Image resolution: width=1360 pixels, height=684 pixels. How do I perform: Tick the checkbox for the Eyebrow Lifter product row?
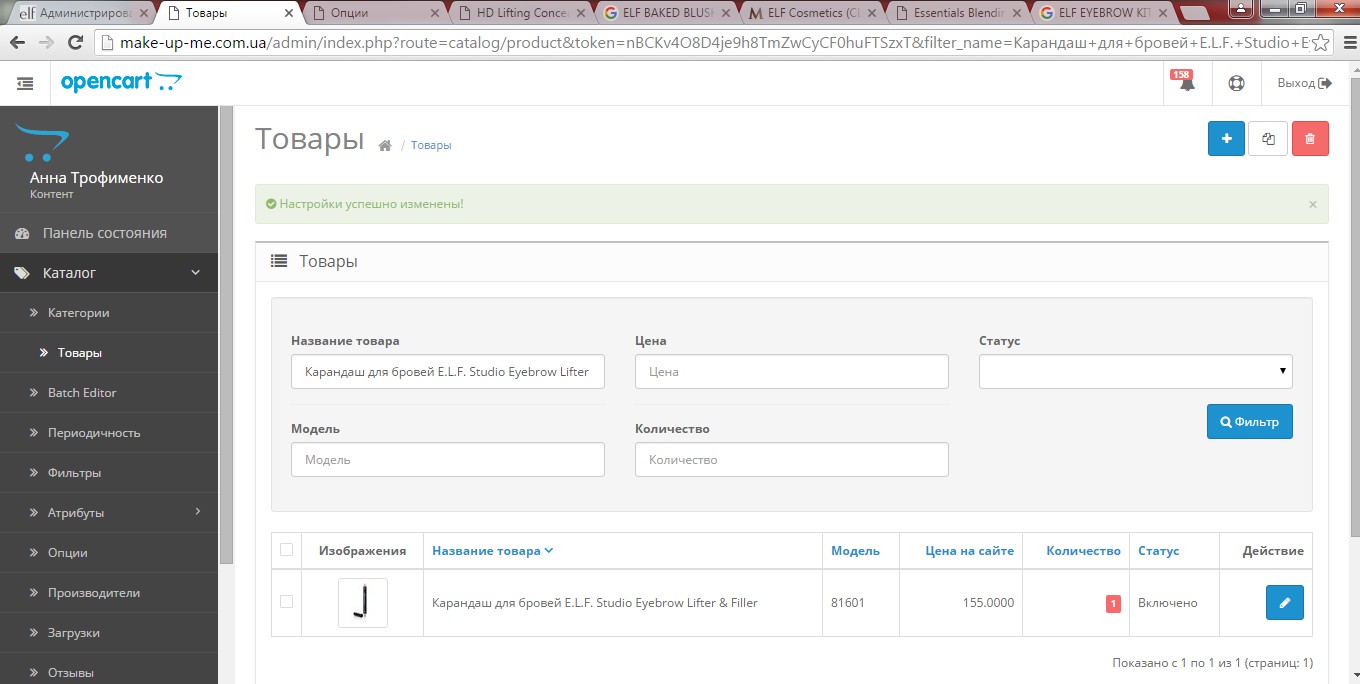[287, 601]
